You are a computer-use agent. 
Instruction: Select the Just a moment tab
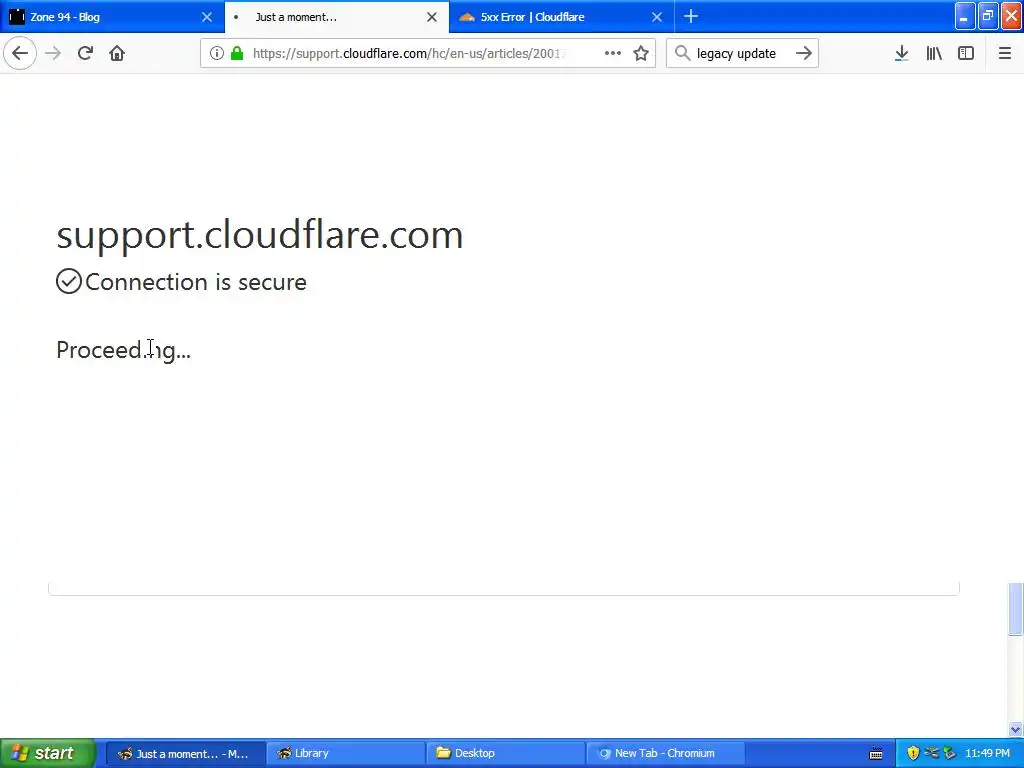[337, 17]
